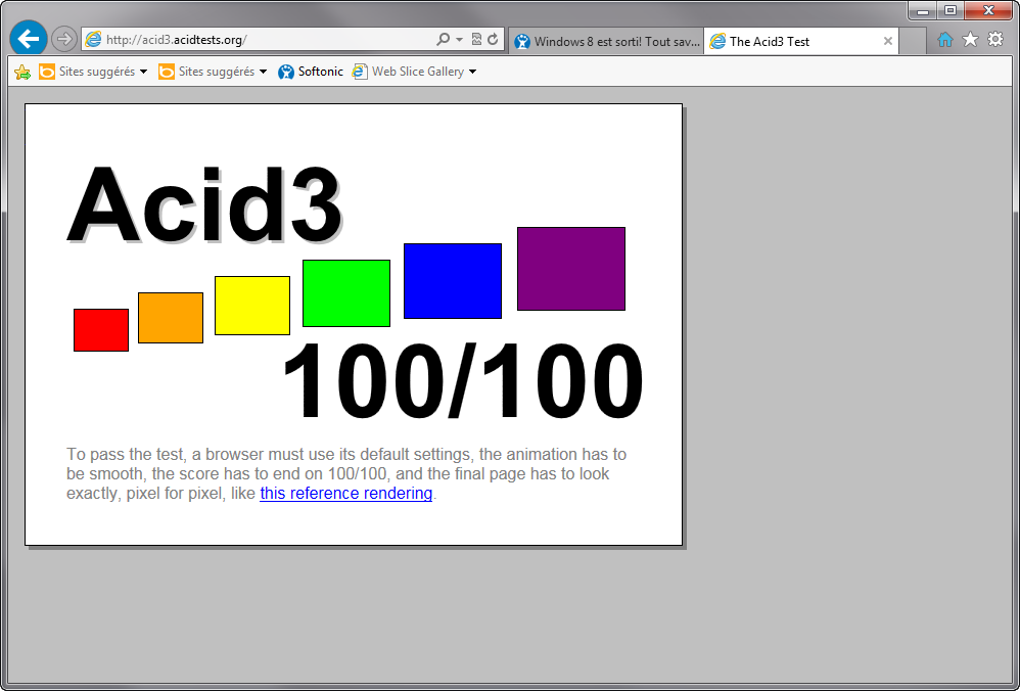Open the Softonic favorite link
The image size is (1020, 691).
310,72
